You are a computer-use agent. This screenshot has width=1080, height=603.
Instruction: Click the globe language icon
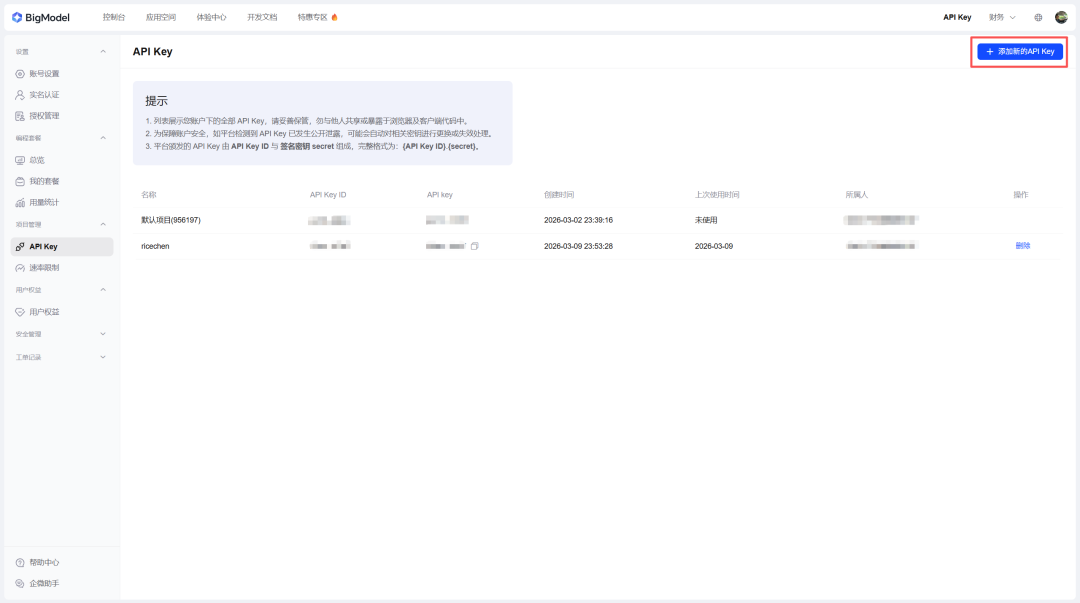(1038, 17)
